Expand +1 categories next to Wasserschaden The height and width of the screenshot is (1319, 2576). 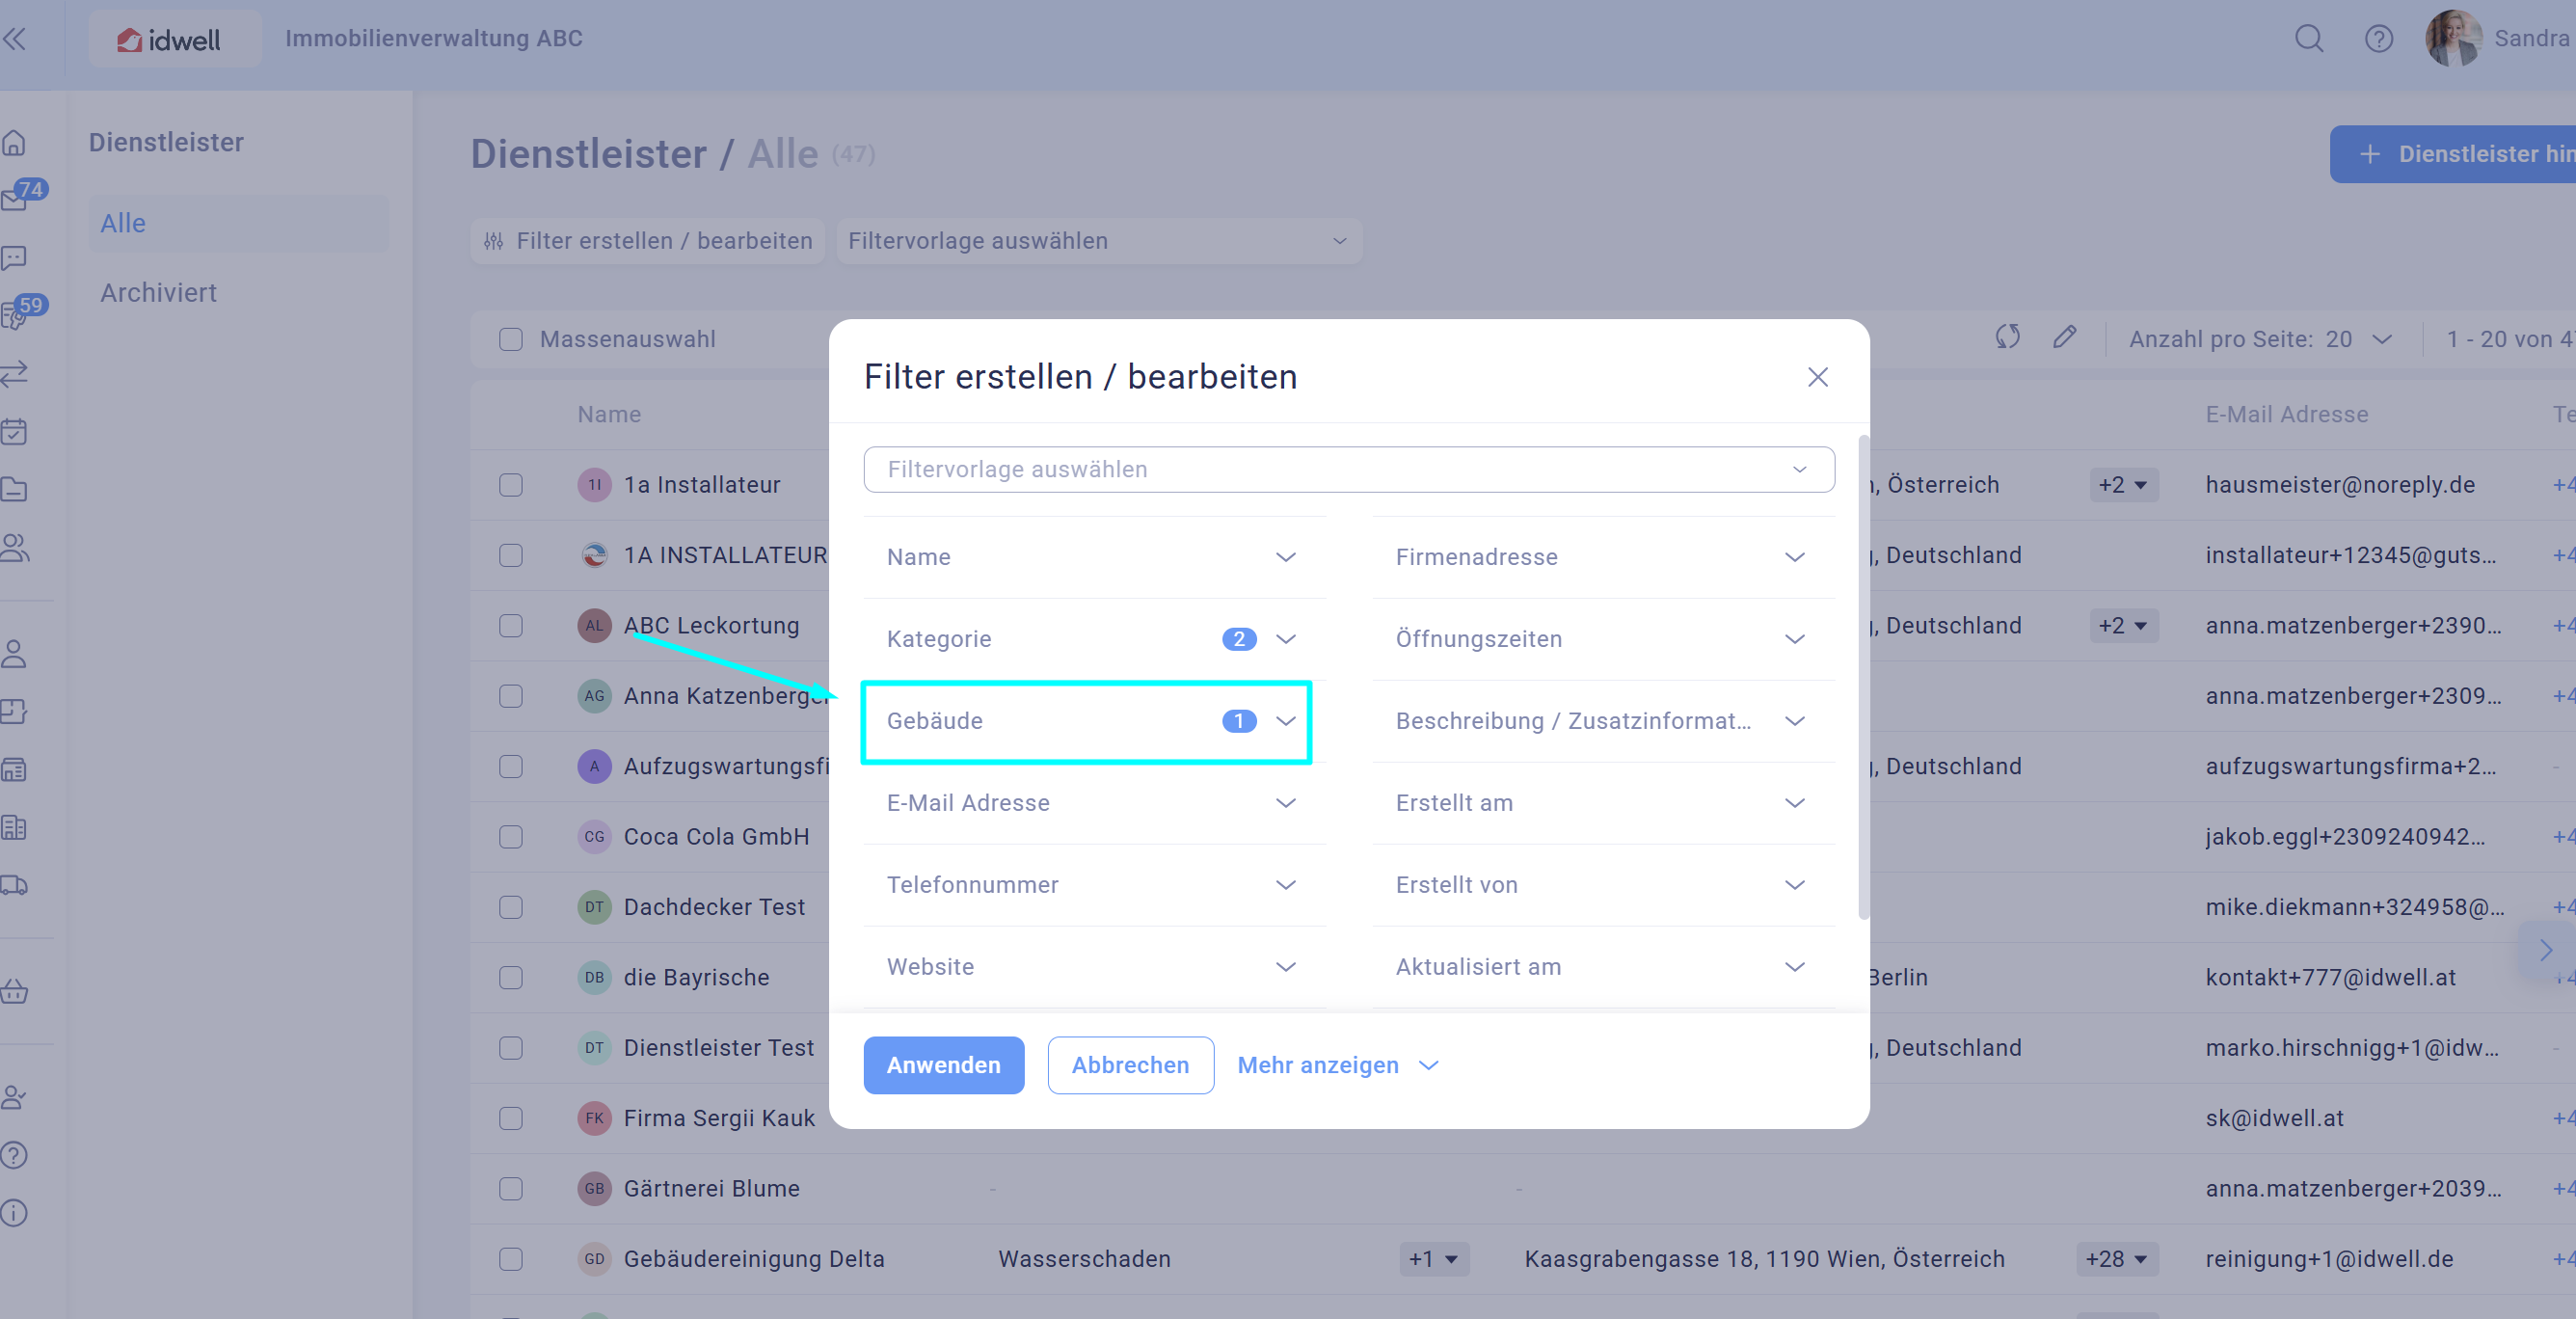coord(1433,1259)
